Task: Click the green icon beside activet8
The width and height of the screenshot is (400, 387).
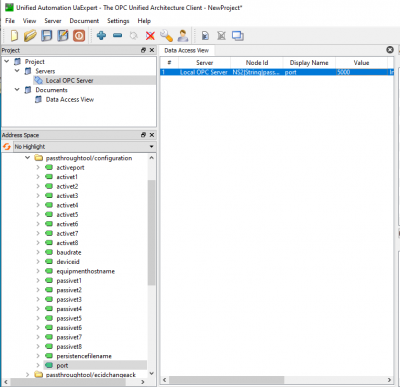Action: click(x=49, y=243)
